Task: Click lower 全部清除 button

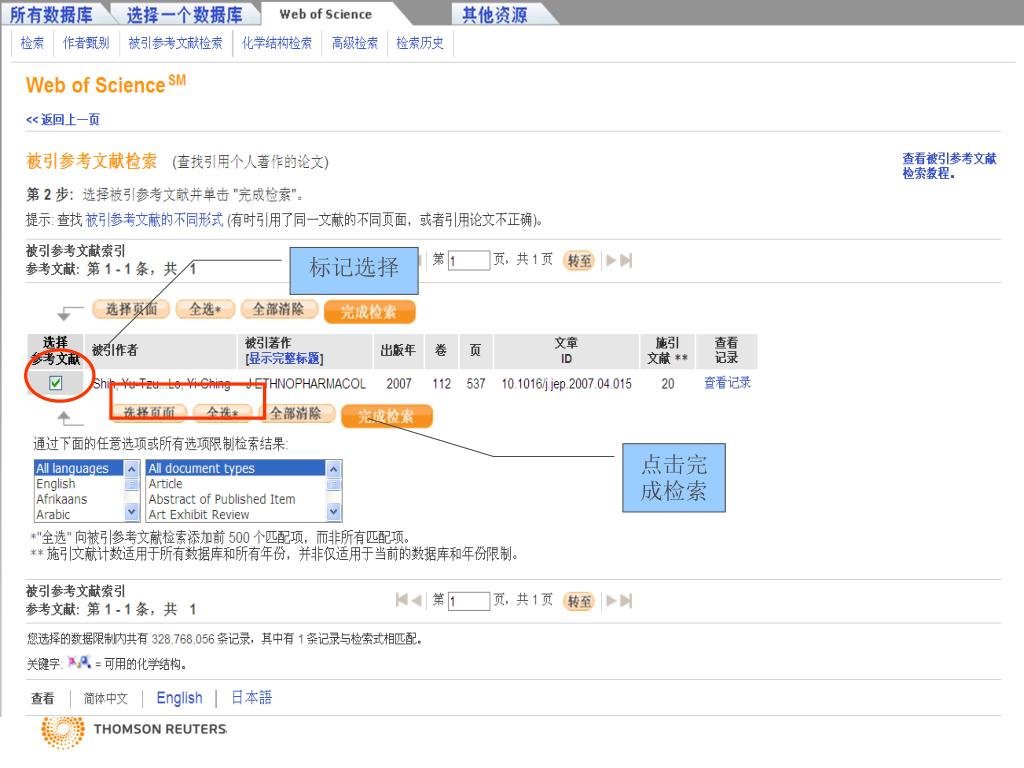Action: pos(296,413)
